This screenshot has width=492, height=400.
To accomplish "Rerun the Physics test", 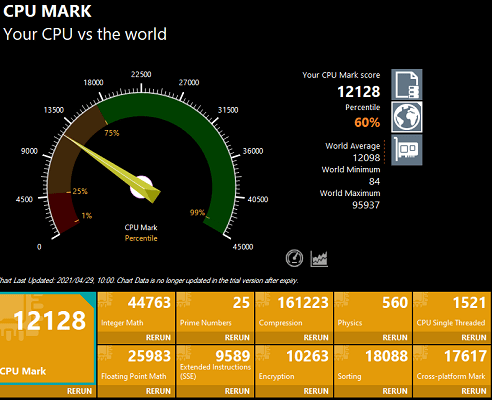I will click(x=395, y=337).
